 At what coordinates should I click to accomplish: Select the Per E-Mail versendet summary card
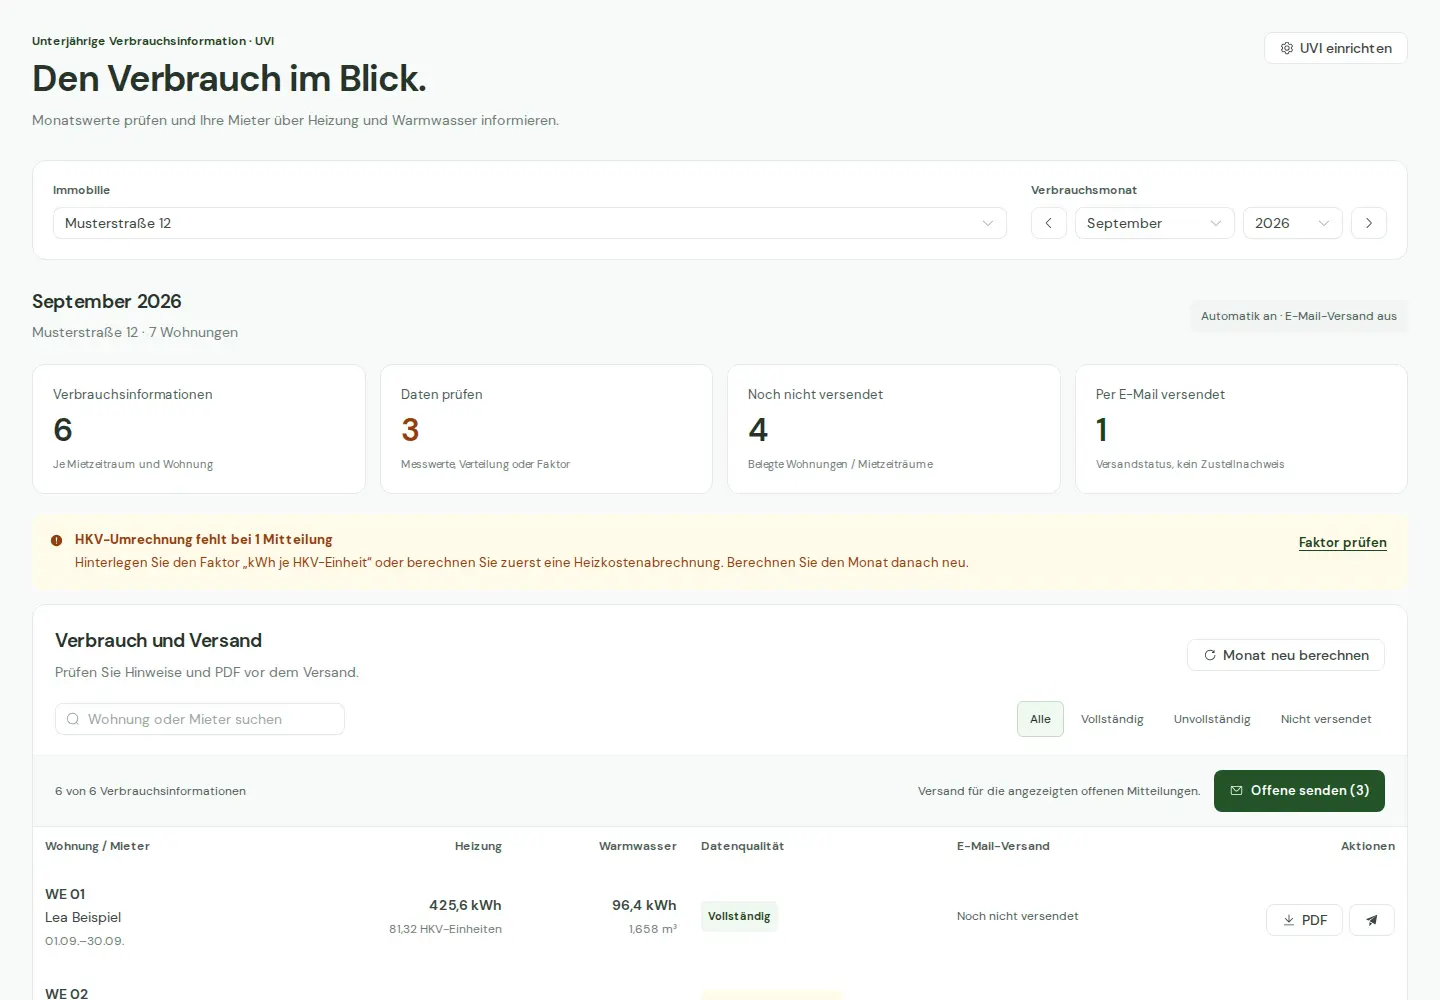coord(1241,429)
